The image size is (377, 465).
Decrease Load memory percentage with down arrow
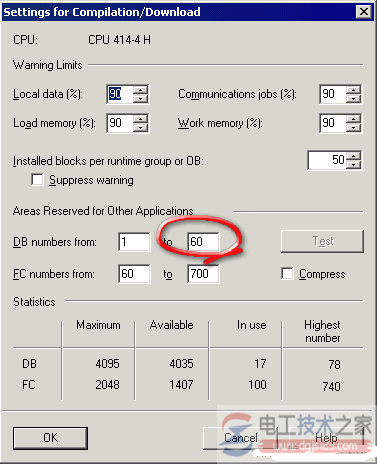click(141, 127)
